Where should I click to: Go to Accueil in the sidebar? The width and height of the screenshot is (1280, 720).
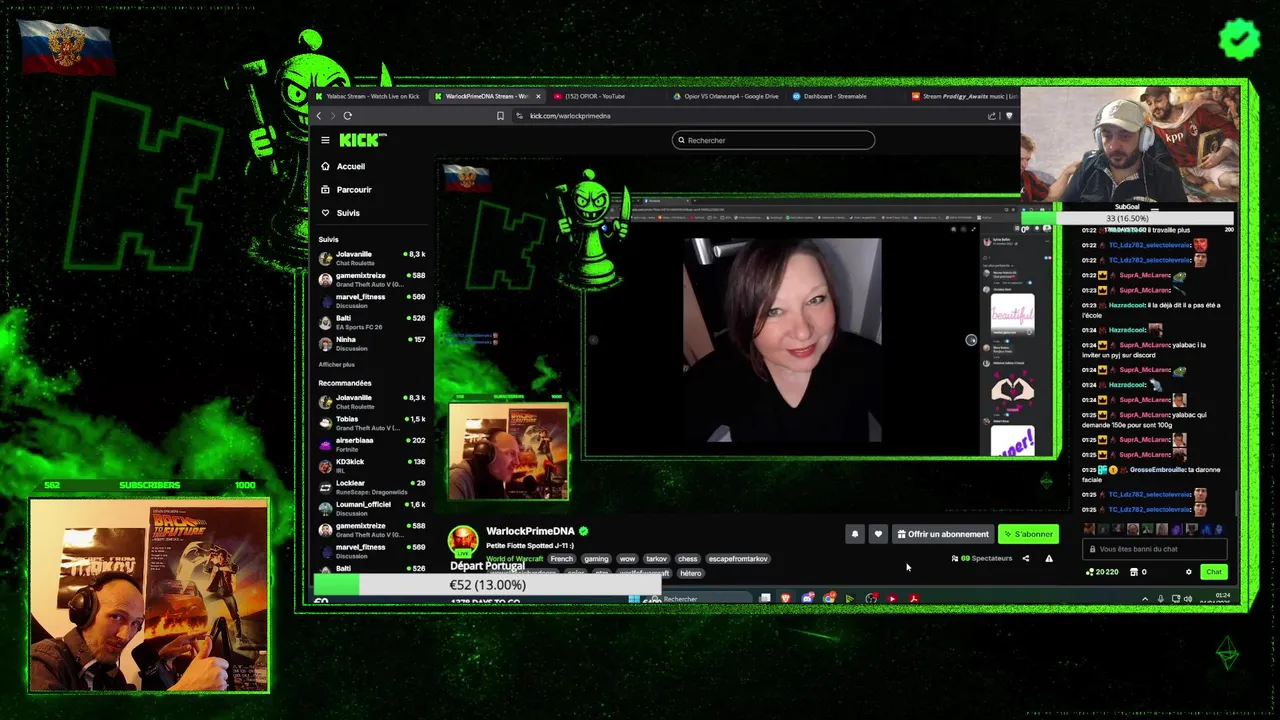click(343, 166)
